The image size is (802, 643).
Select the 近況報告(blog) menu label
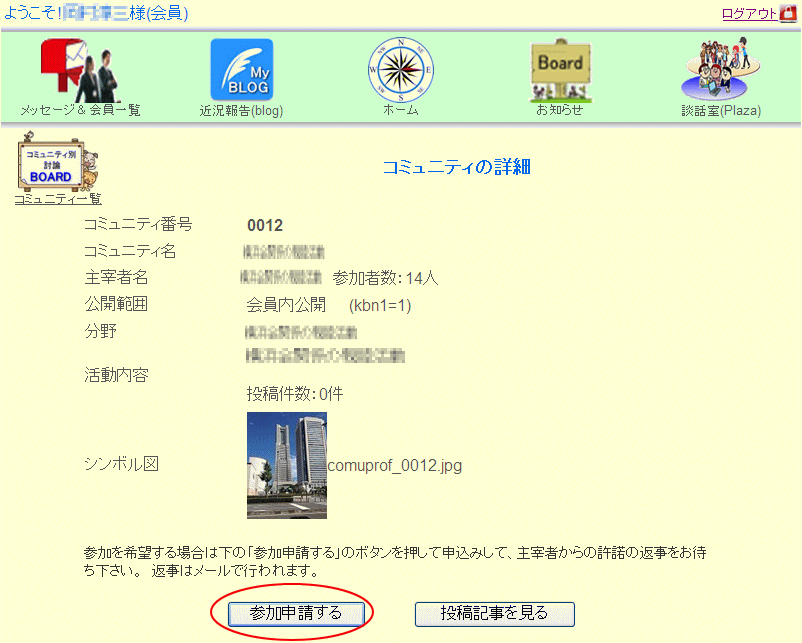click(x=241, y=111)
